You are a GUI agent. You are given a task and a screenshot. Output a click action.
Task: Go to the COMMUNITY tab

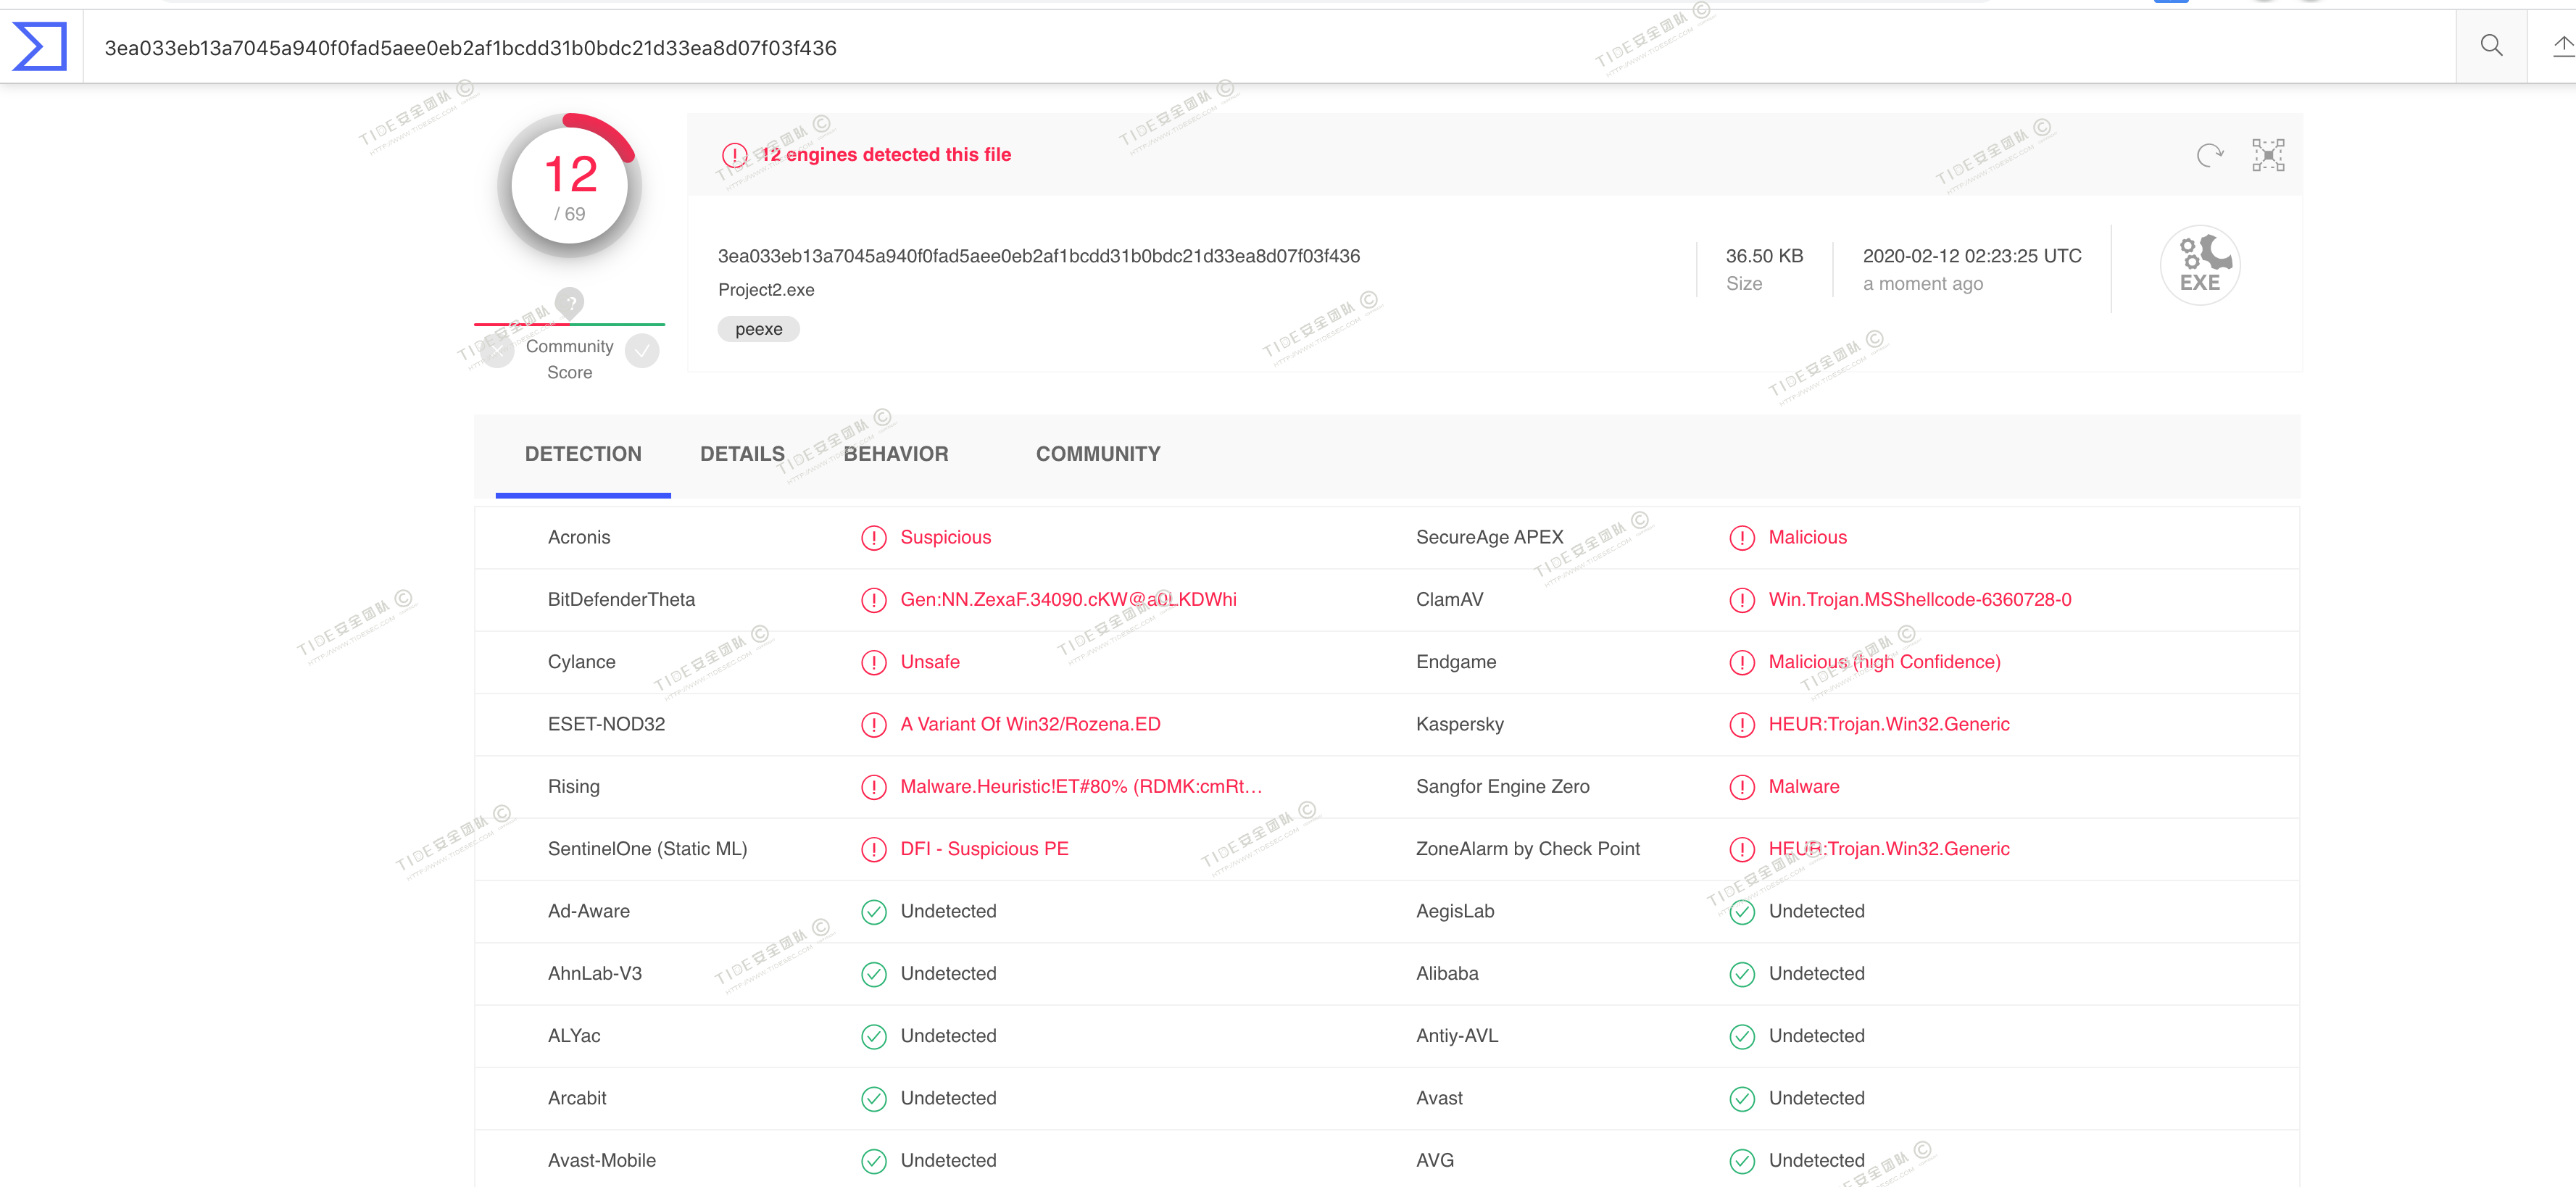point(1097,454)
